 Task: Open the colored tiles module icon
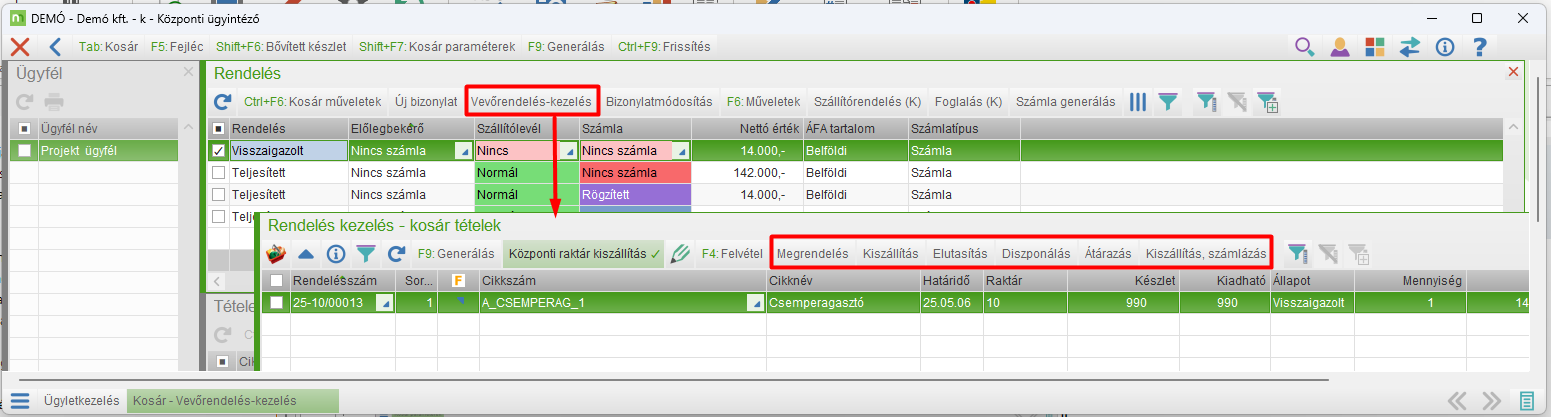coord(1375,46)
